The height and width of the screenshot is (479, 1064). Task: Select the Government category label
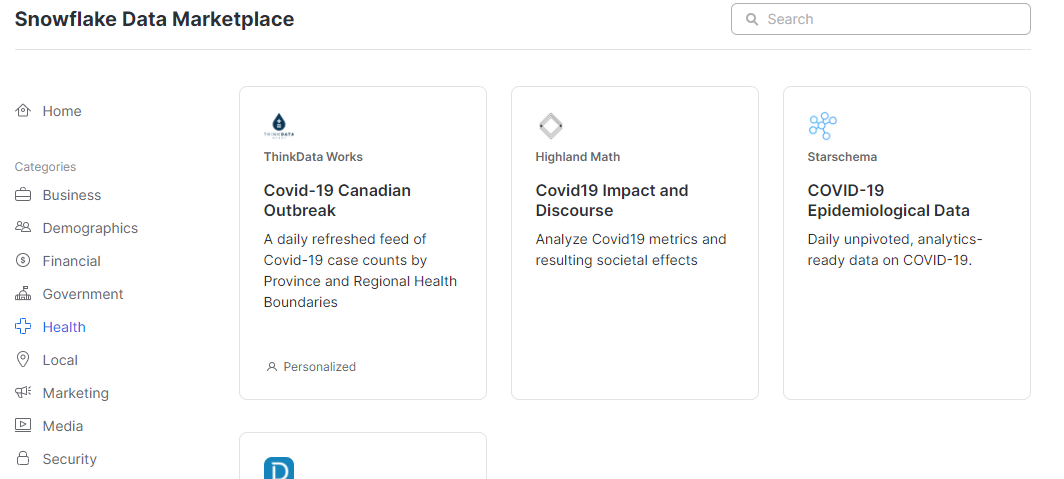(83, 294)
